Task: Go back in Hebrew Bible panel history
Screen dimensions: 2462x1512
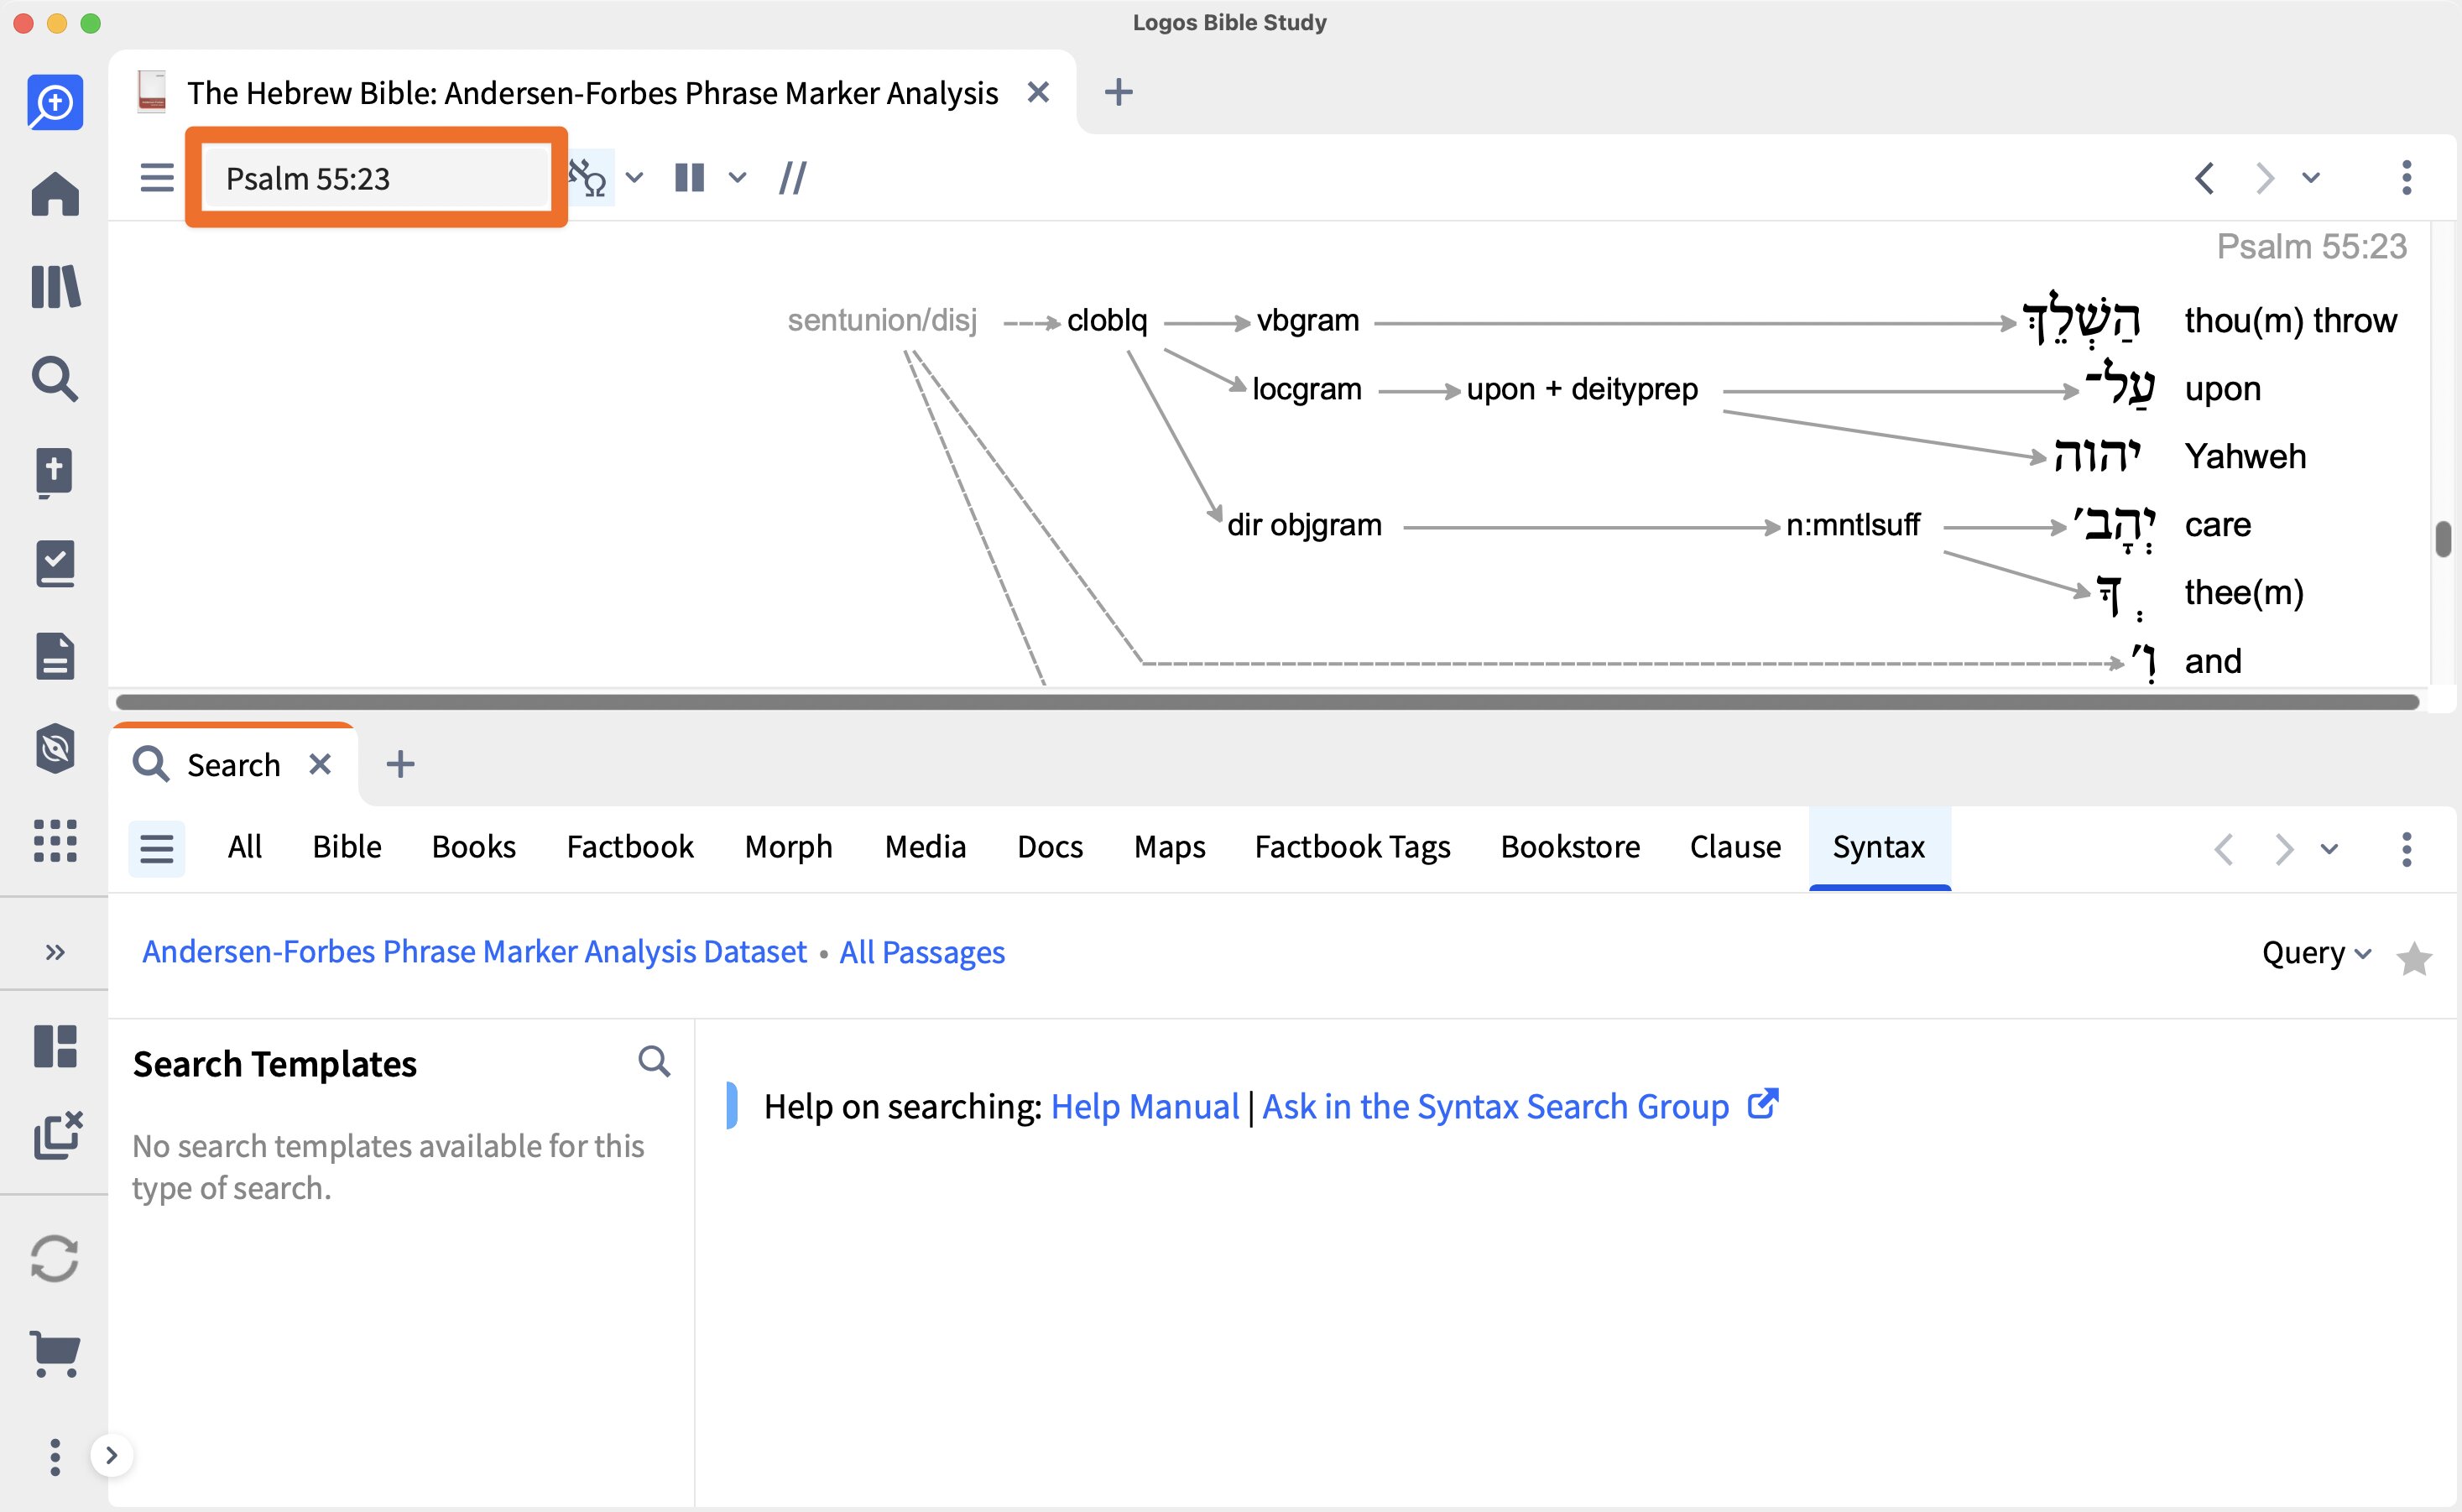Action: click(2204, 178)
